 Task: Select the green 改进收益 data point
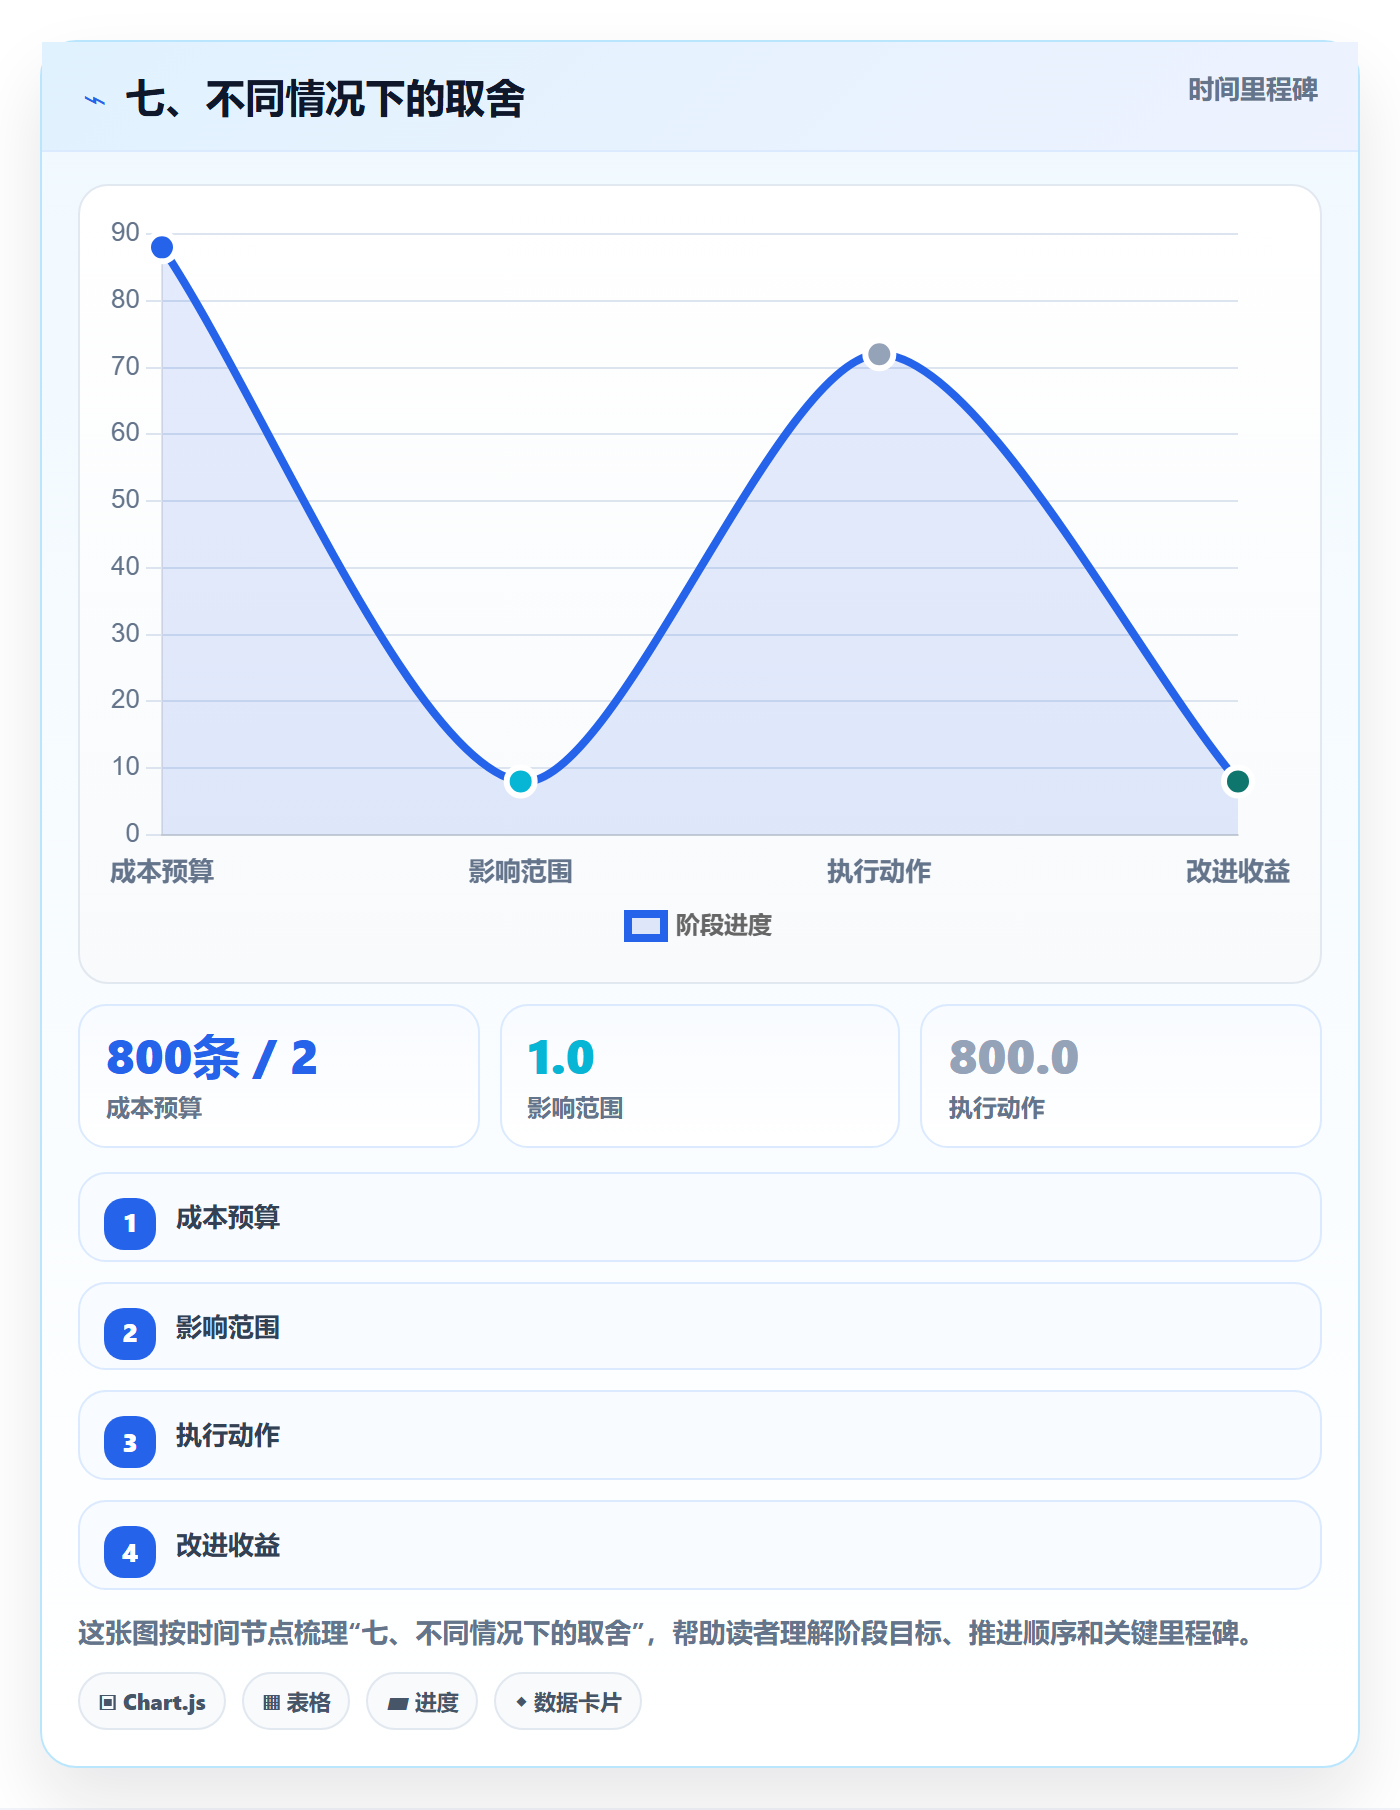(1237, 781)
